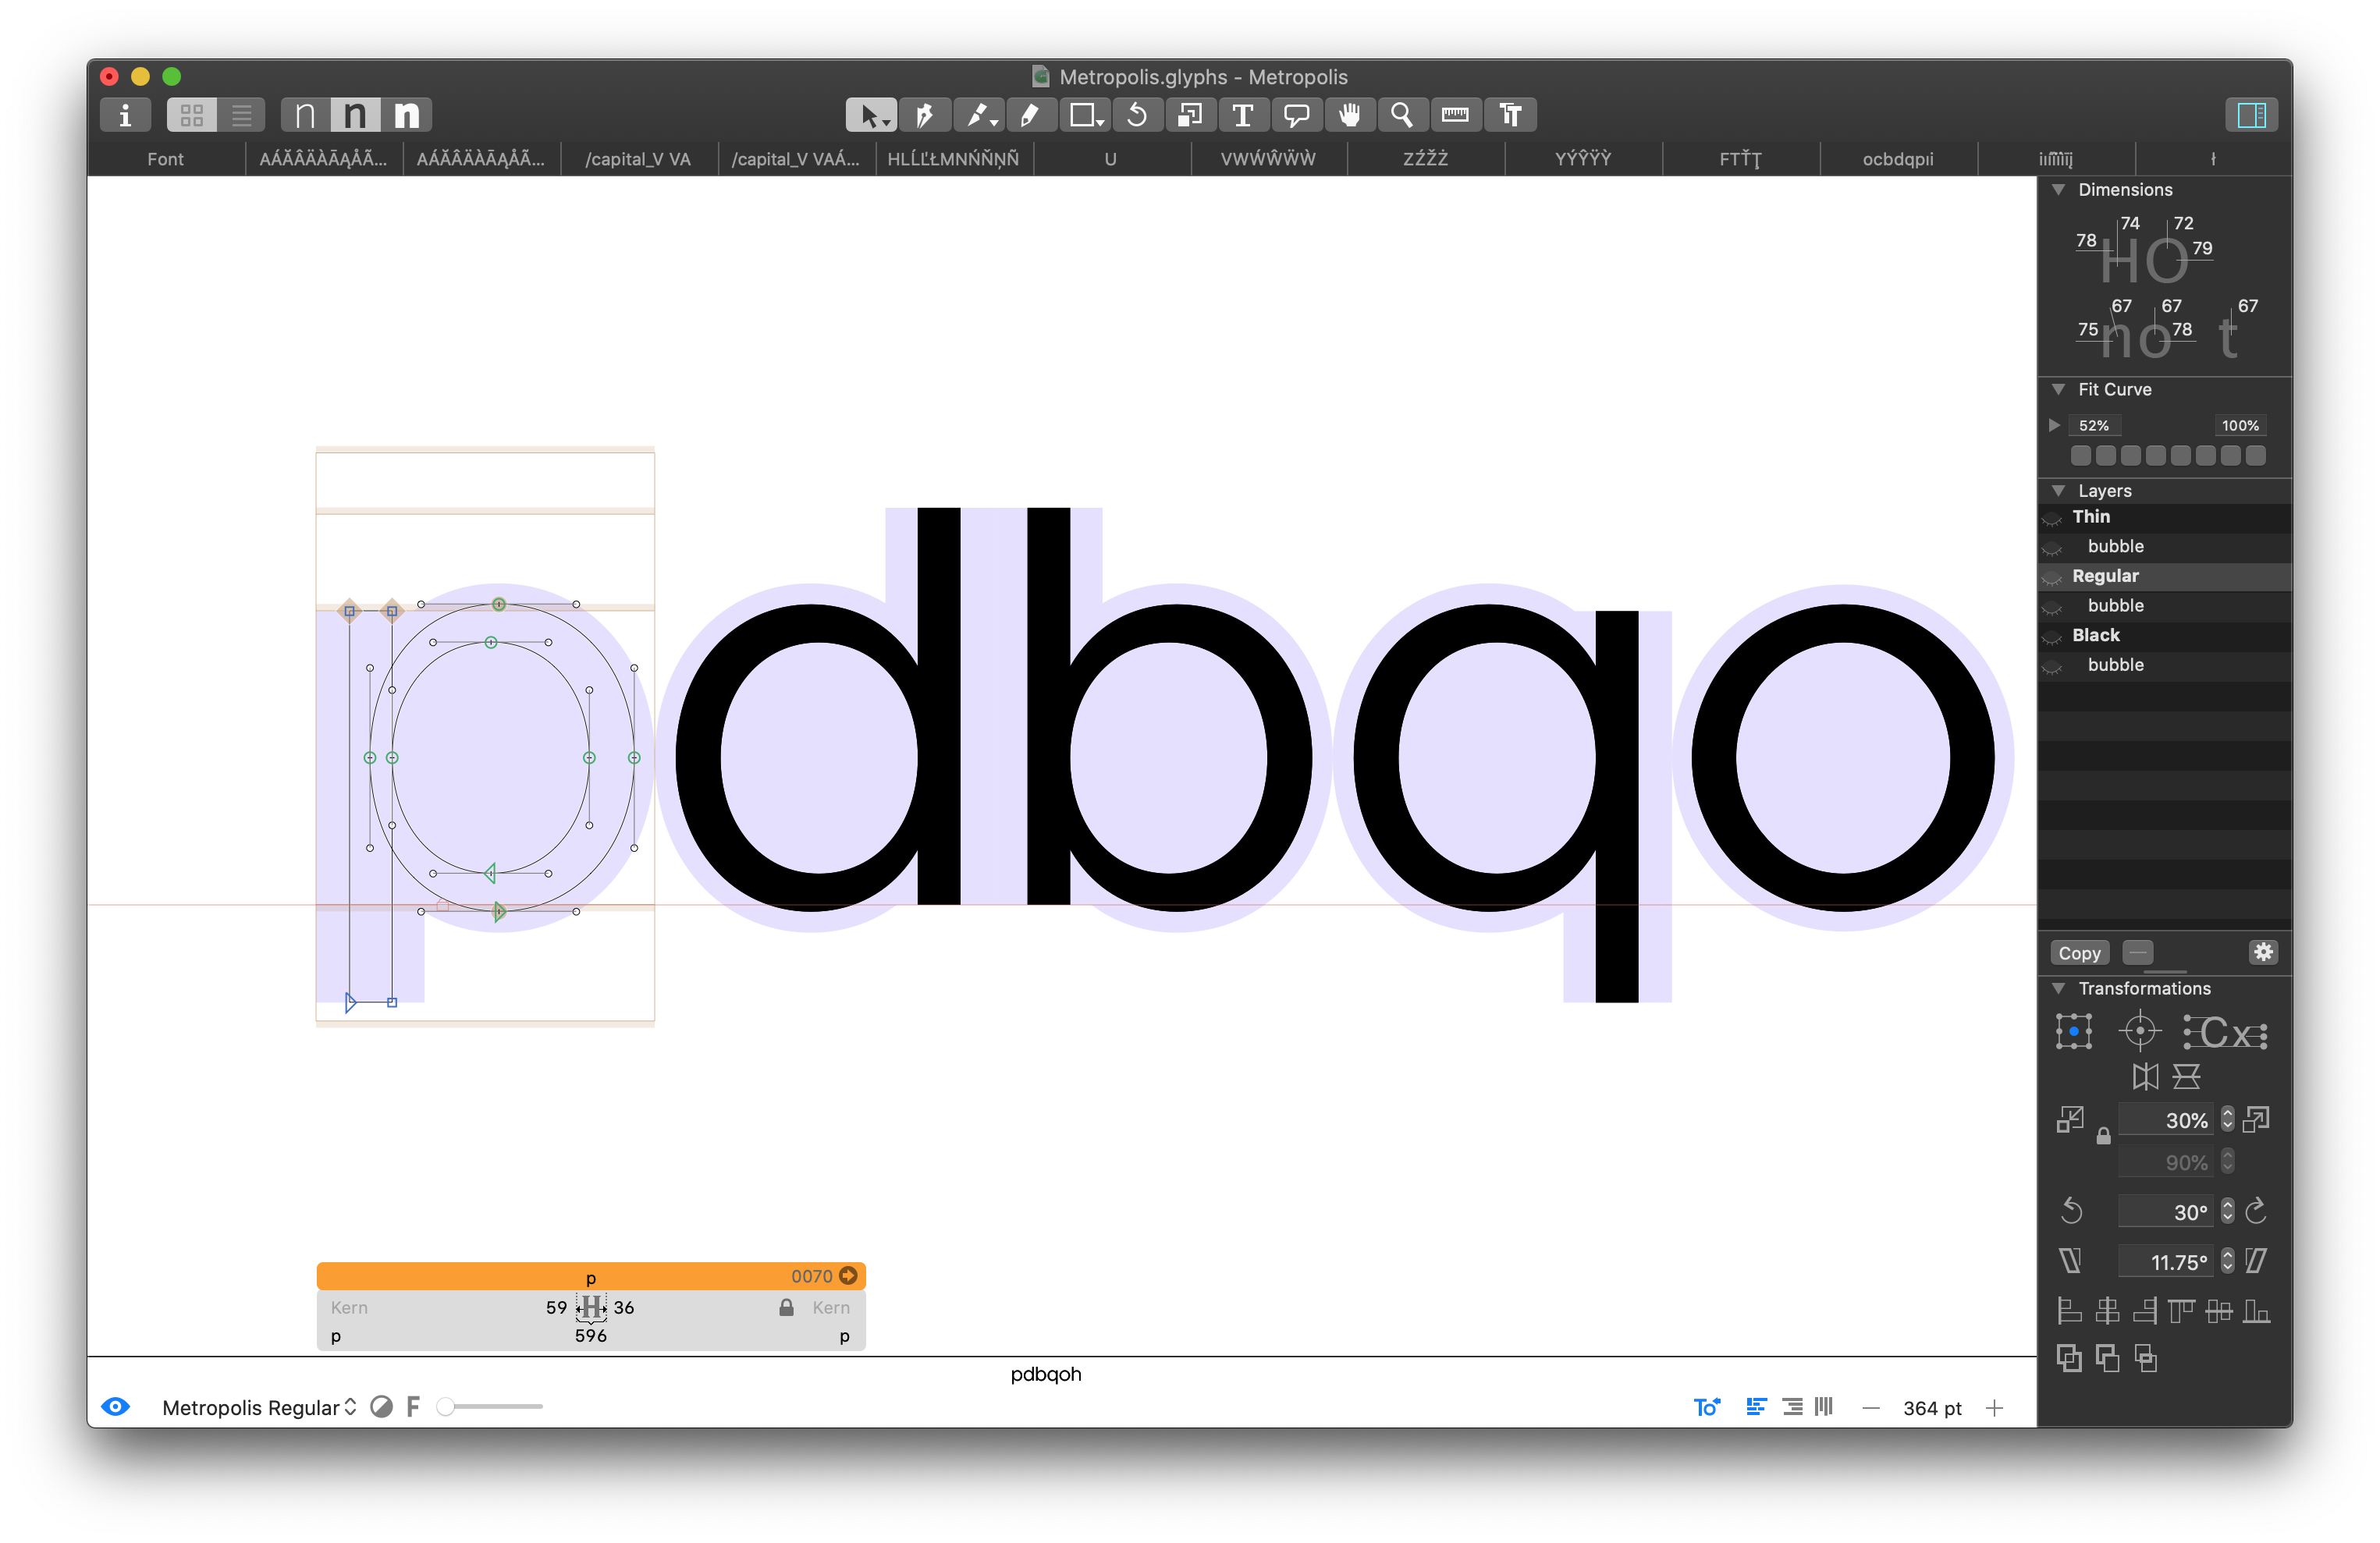Collapse the Fit Curve section

[2058, 390]
